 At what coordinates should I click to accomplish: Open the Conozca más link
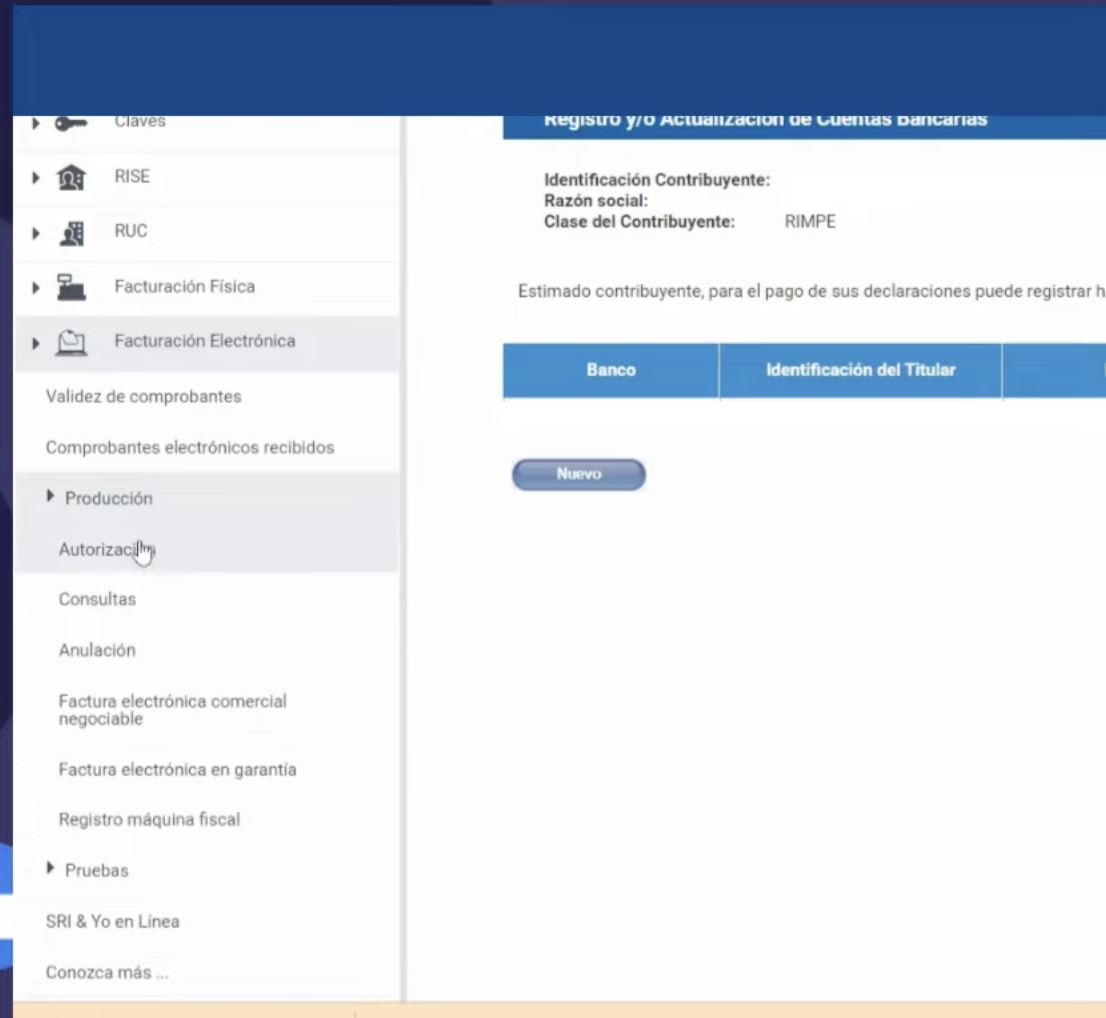coord(107,972)
